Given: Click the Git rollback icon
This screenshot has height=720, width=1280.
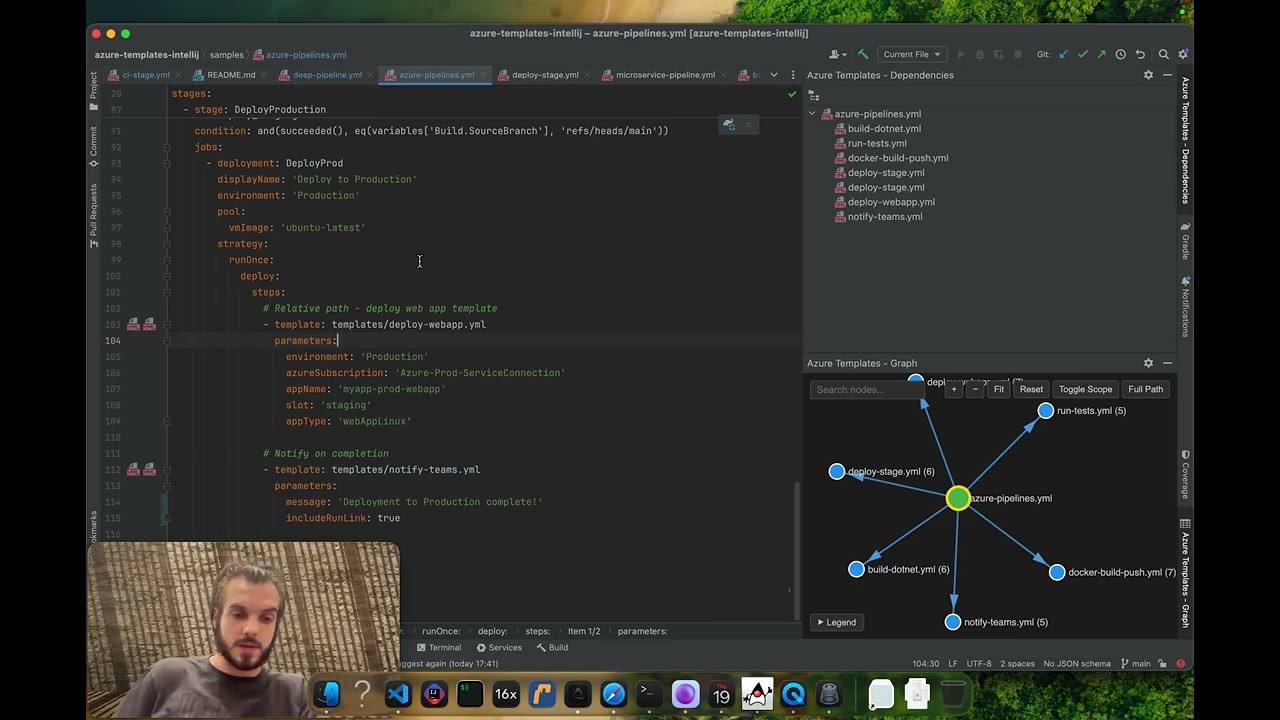Looking at the screenshot, I should pos(1140,54).
